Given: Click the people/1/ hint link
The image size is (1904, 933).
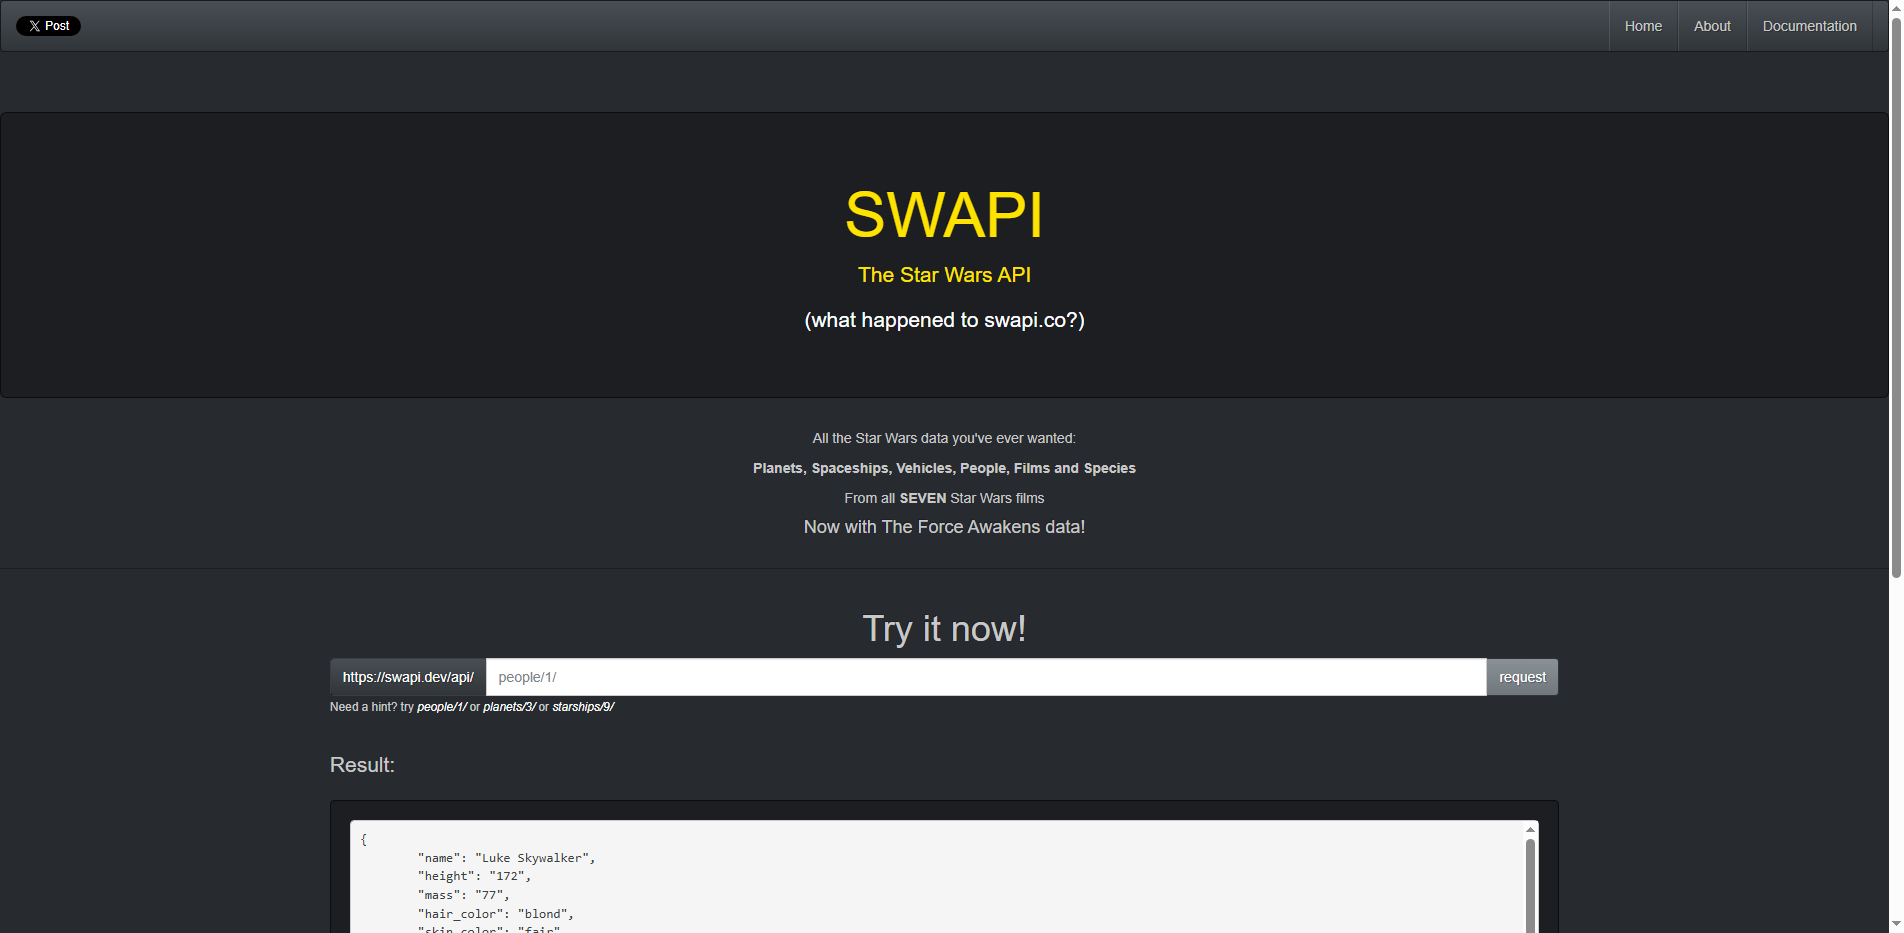Looking at the screenshot, I should (x=441, y=706).
